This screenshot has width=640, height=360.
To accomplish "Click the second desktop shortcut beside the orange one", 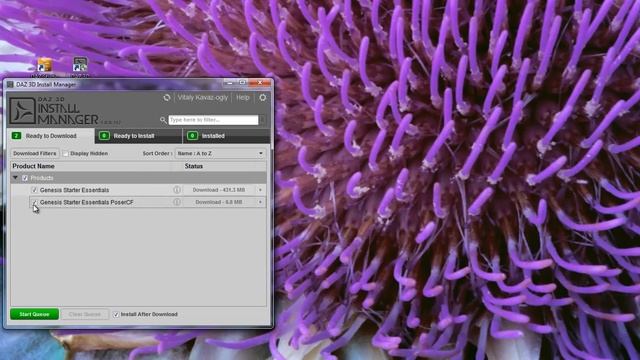I will pos(80,65).
